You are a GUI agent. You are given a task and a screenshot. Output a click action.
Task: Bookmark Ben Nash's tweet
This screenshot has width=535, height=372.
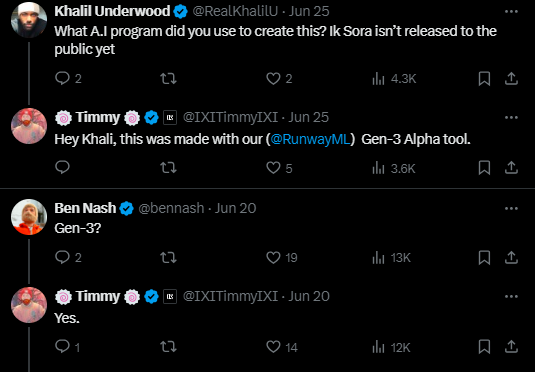[x=484, y=258]
